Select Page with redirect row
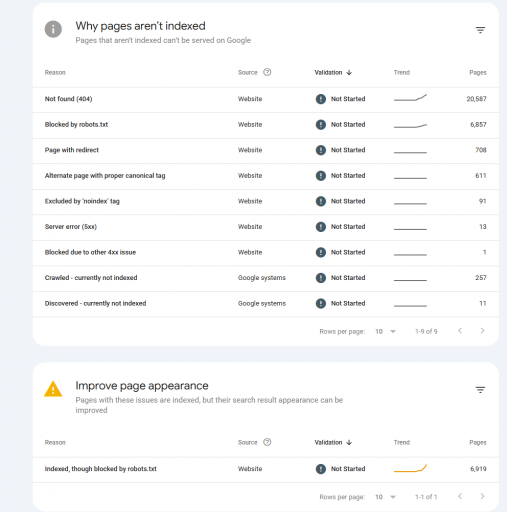The image size is (507, 512). [x=266, y=150]
